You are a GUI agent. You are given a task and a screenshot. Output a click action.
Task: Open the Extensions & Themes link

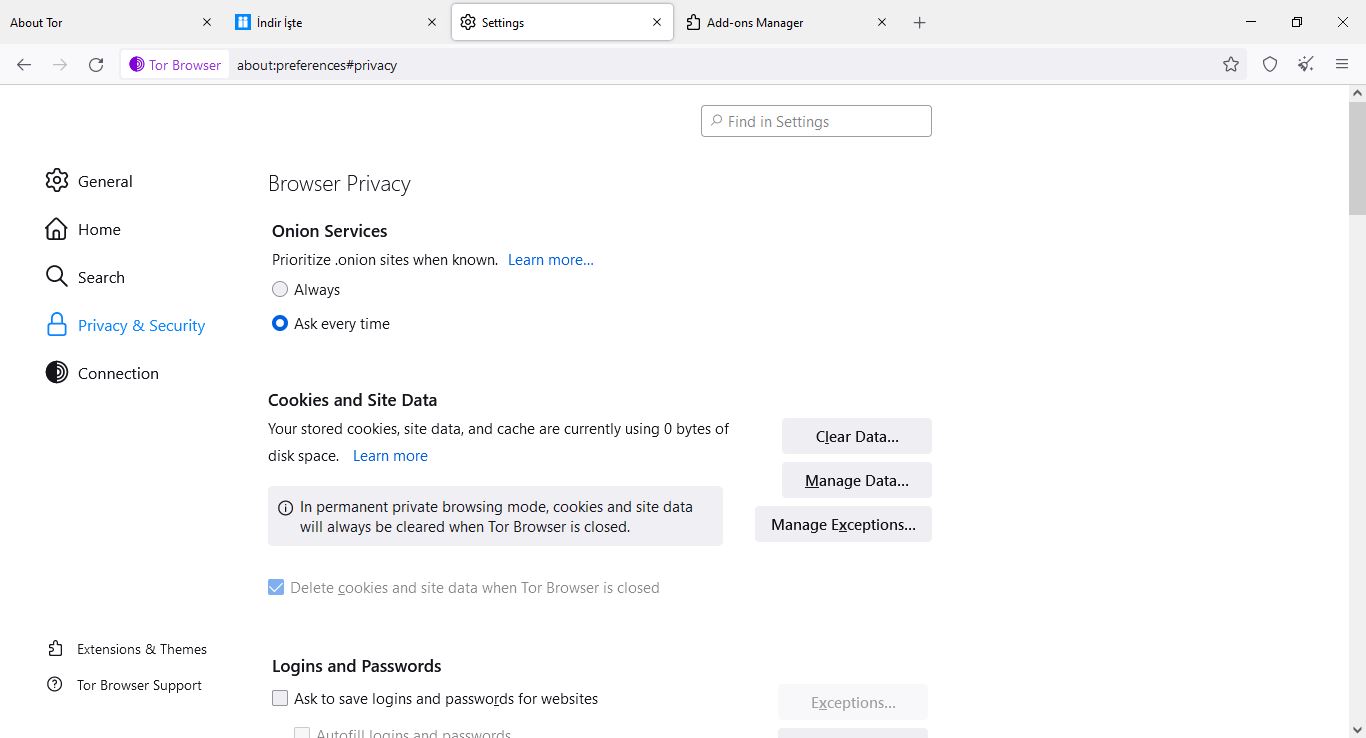[x=142, y=649]
